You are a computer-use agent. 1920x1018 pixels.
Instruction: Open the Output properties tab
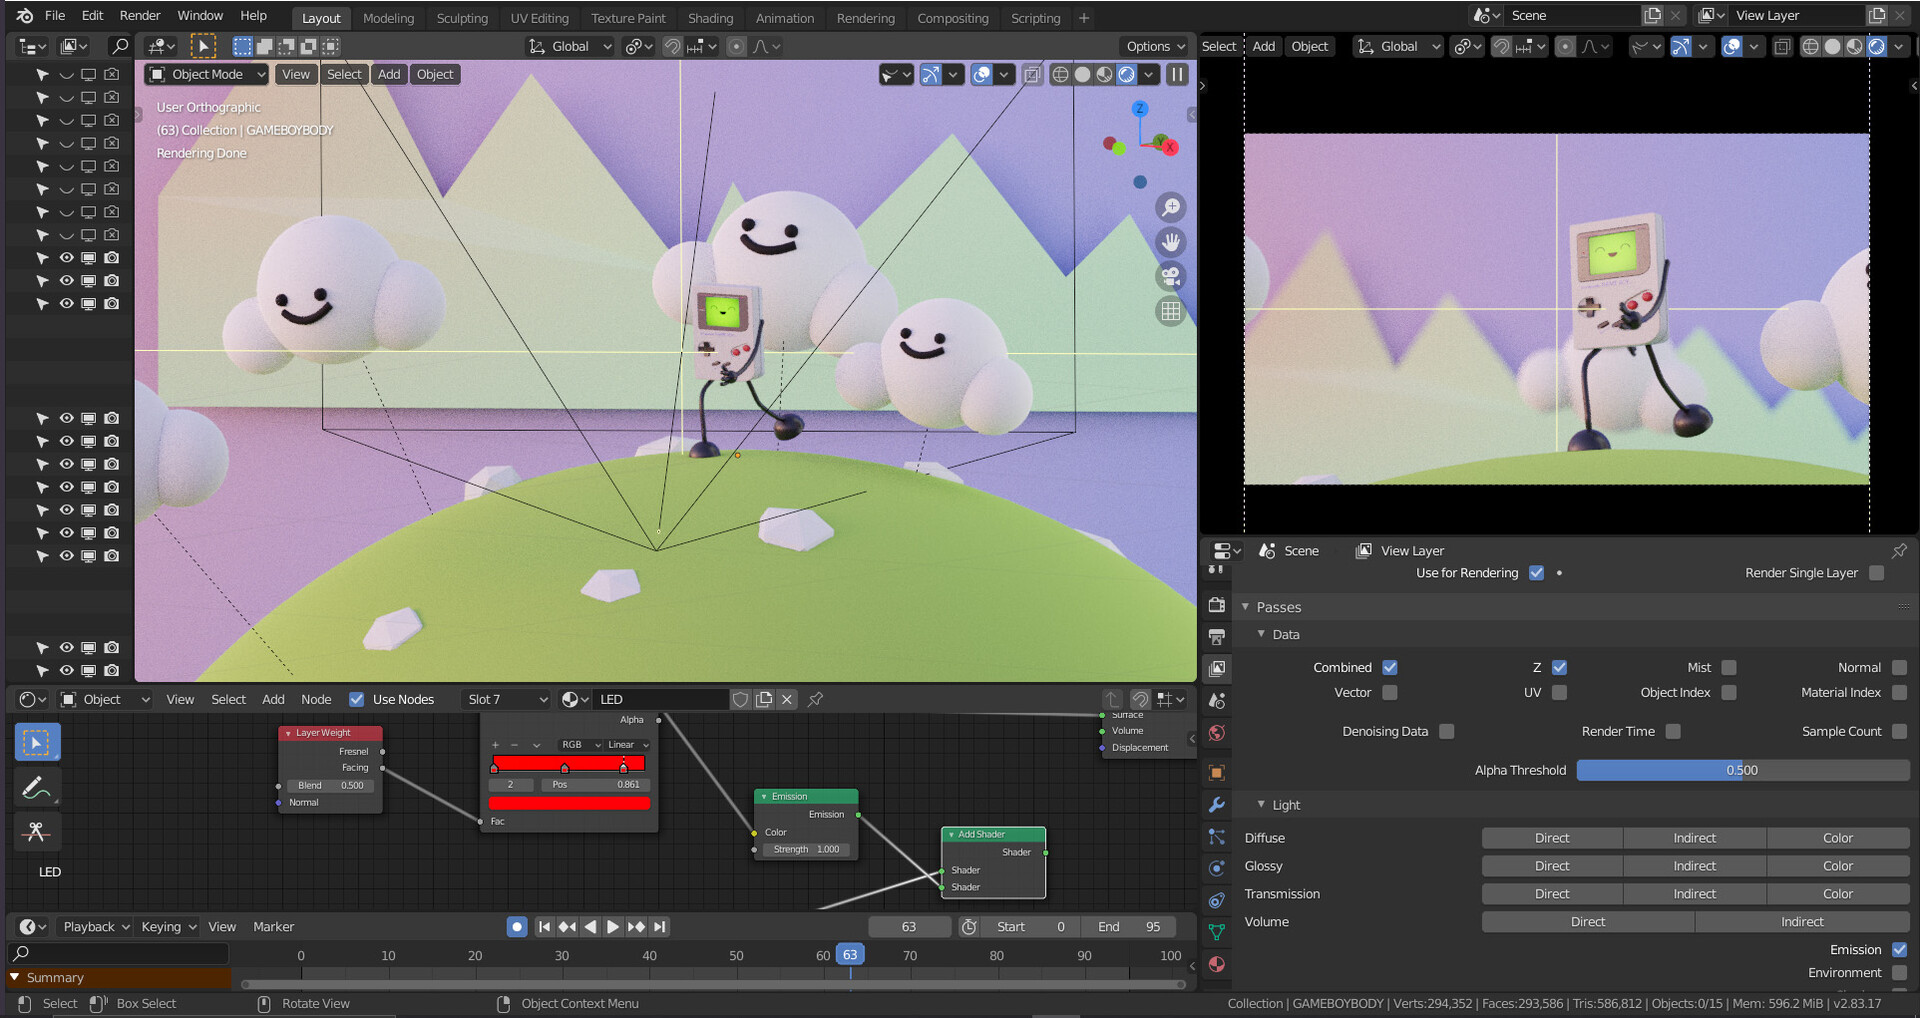1217,637
